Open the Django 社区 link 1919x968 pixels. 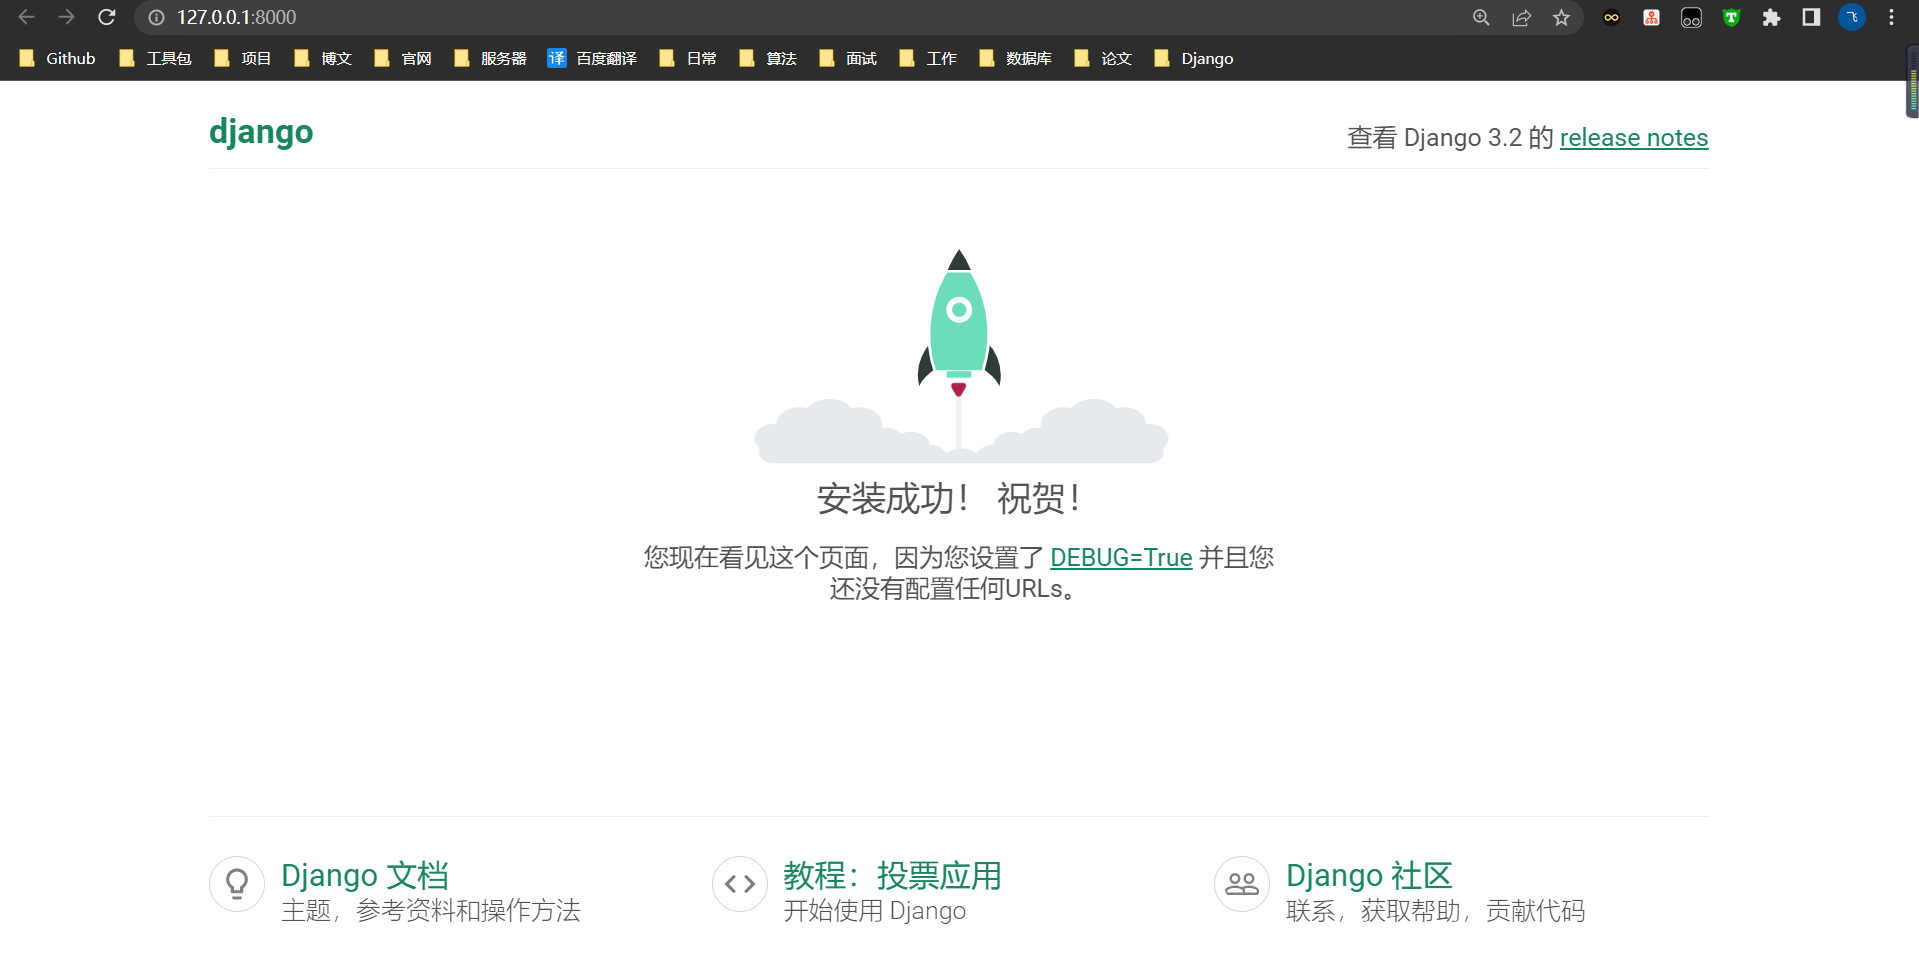click(x=1369, y=875)
